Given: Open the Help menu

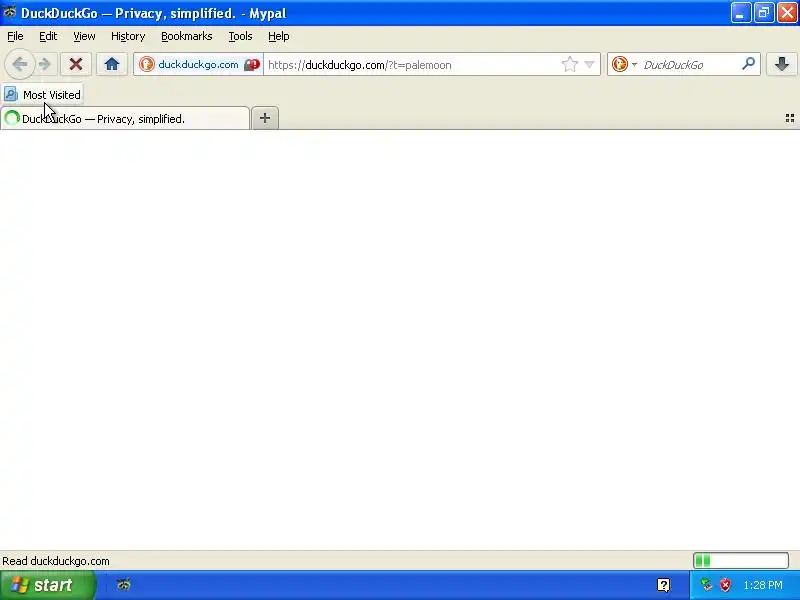Looking at the screenshot, I should 279,36.
